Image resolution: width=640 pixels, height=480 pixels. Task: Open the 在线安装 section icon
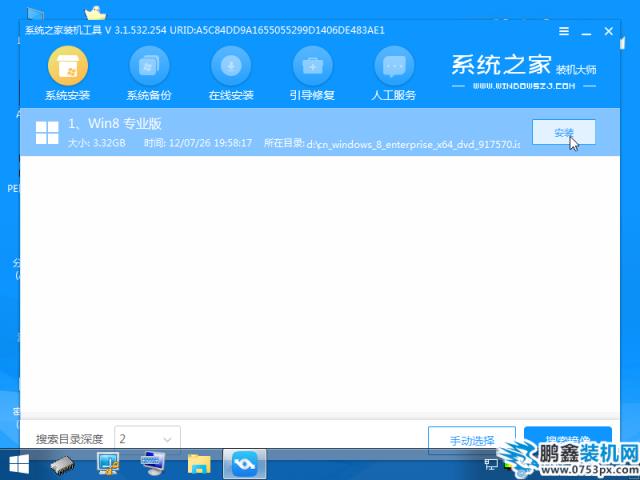(x=231, y=66)
